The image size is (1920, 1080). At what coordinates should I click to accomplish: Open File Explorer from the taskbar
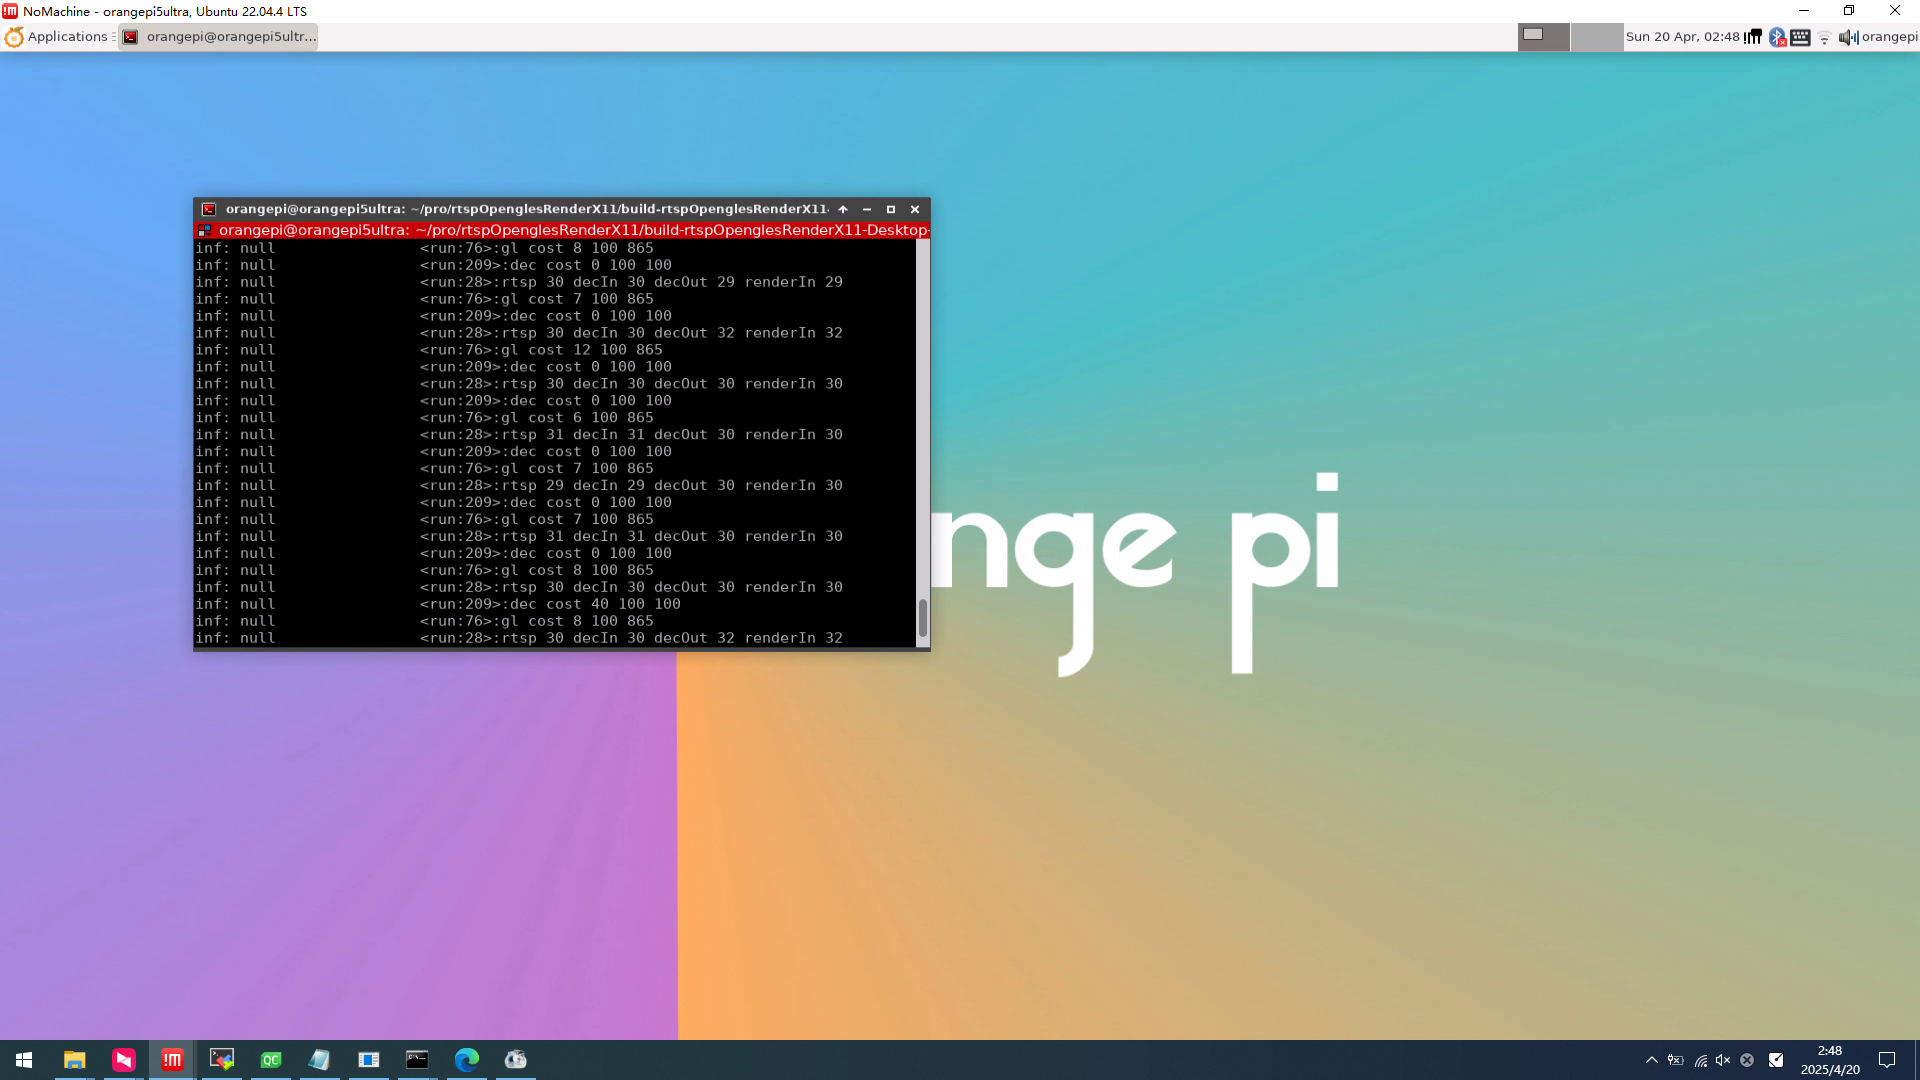tap(75, 1060)
